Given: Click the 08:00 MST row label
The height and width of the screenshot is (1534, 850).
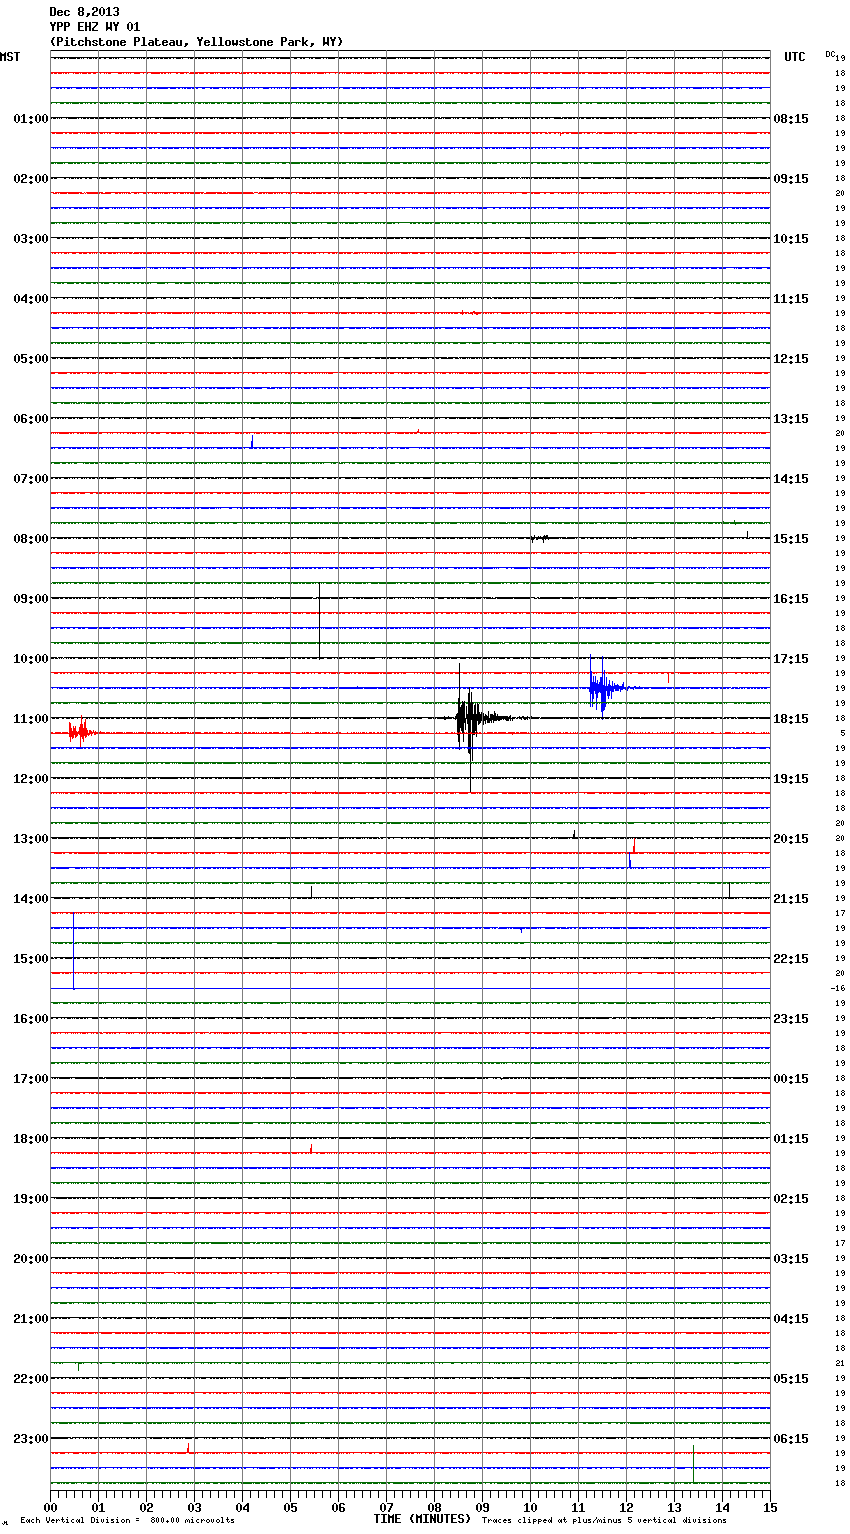Looking at the screenshot, I should pos(31,539).
